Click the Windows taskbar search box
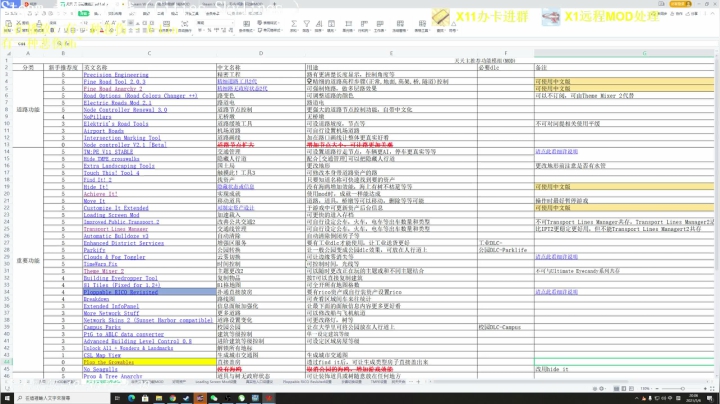This screenshot has height=404, width=720. (62, 398)
